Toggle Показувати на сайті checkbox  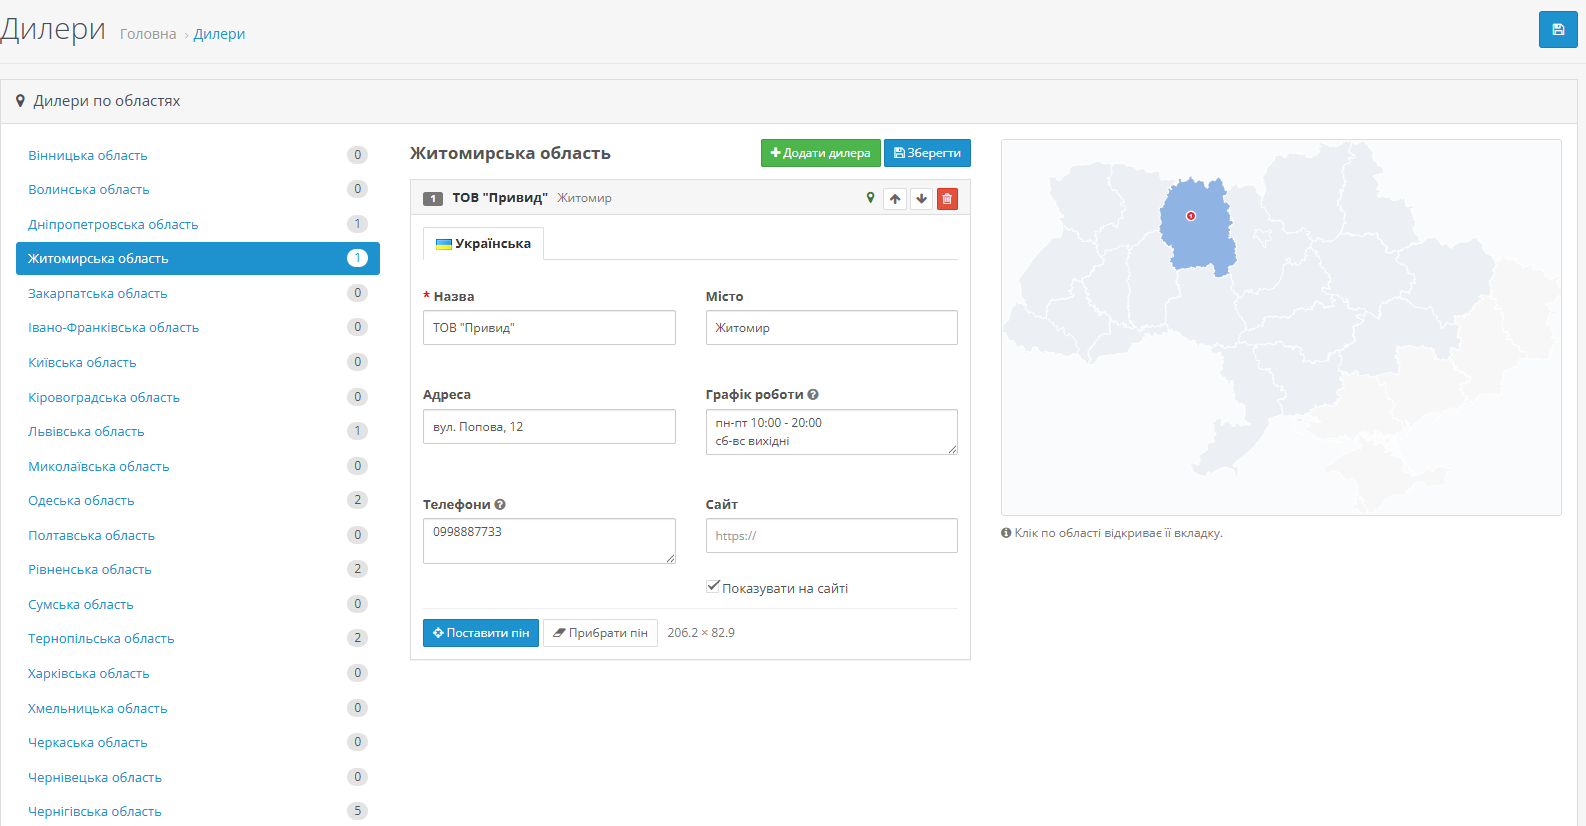[x=713, y=587]
